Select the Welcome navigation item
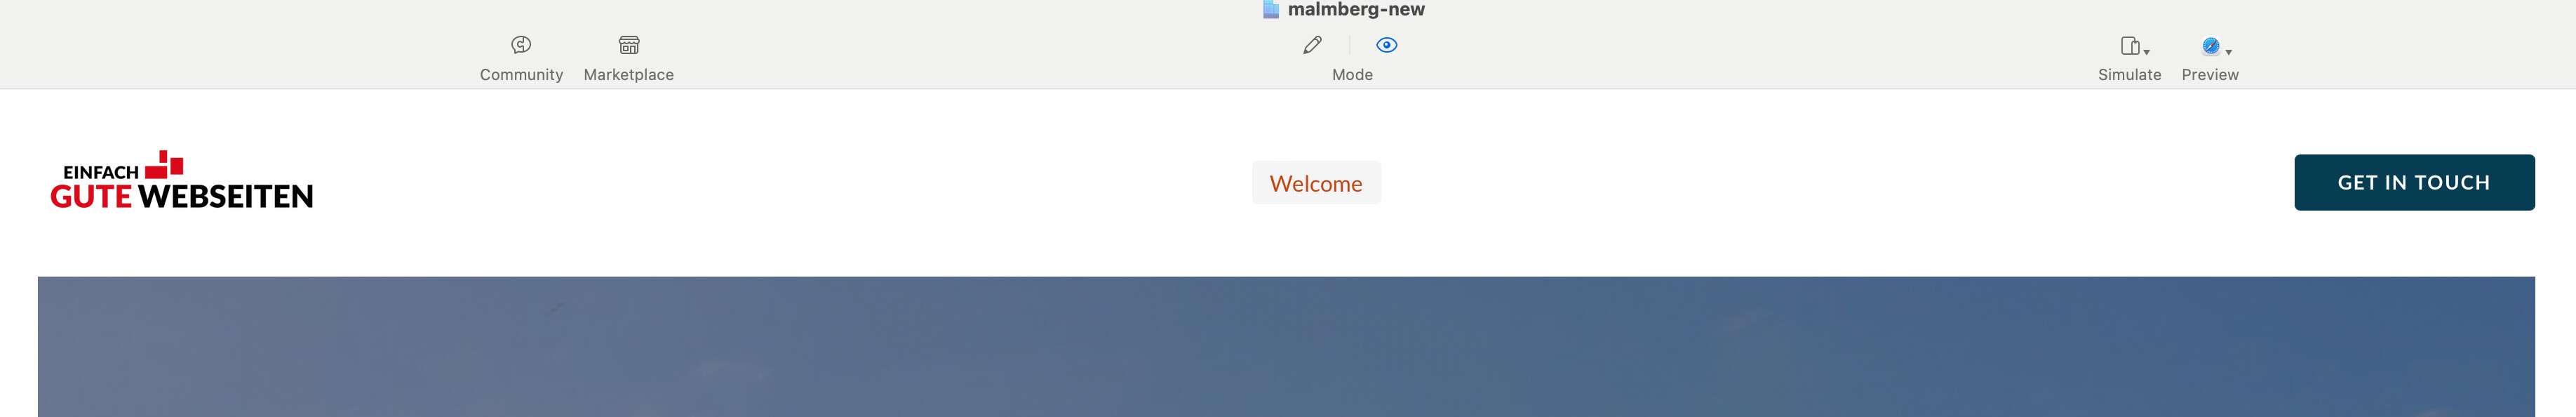This screenshot has height=417, width=2576. [1316, 183]
